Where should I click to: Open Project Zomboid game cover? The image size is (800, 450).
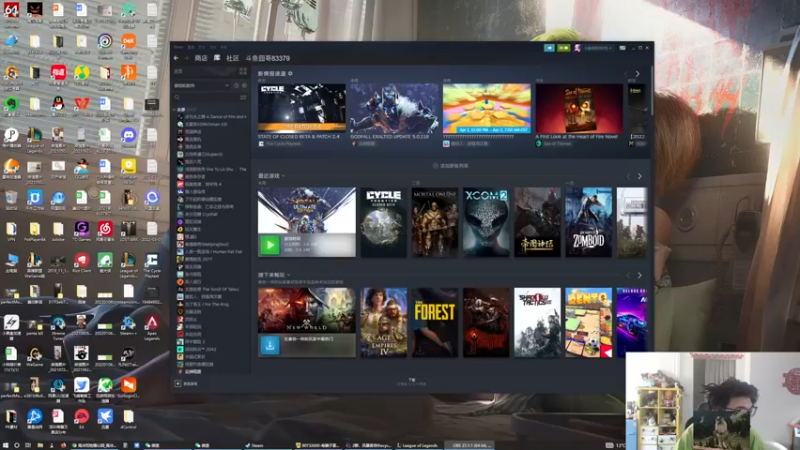588,222
